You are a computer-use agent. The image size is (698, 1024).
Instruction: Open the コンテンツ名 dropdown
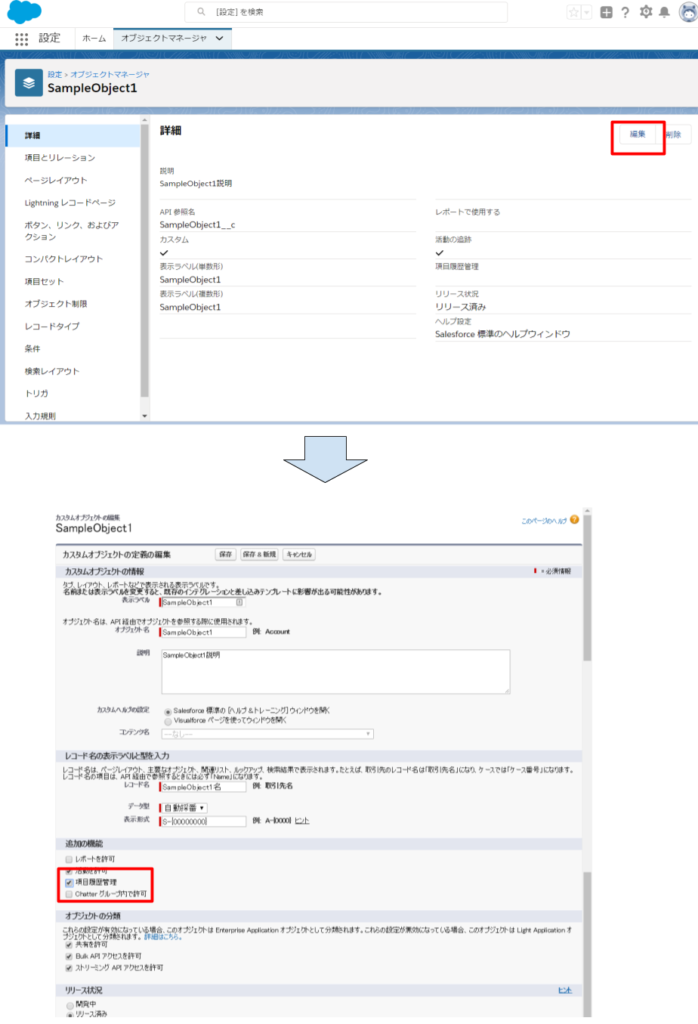coord(267,734)
